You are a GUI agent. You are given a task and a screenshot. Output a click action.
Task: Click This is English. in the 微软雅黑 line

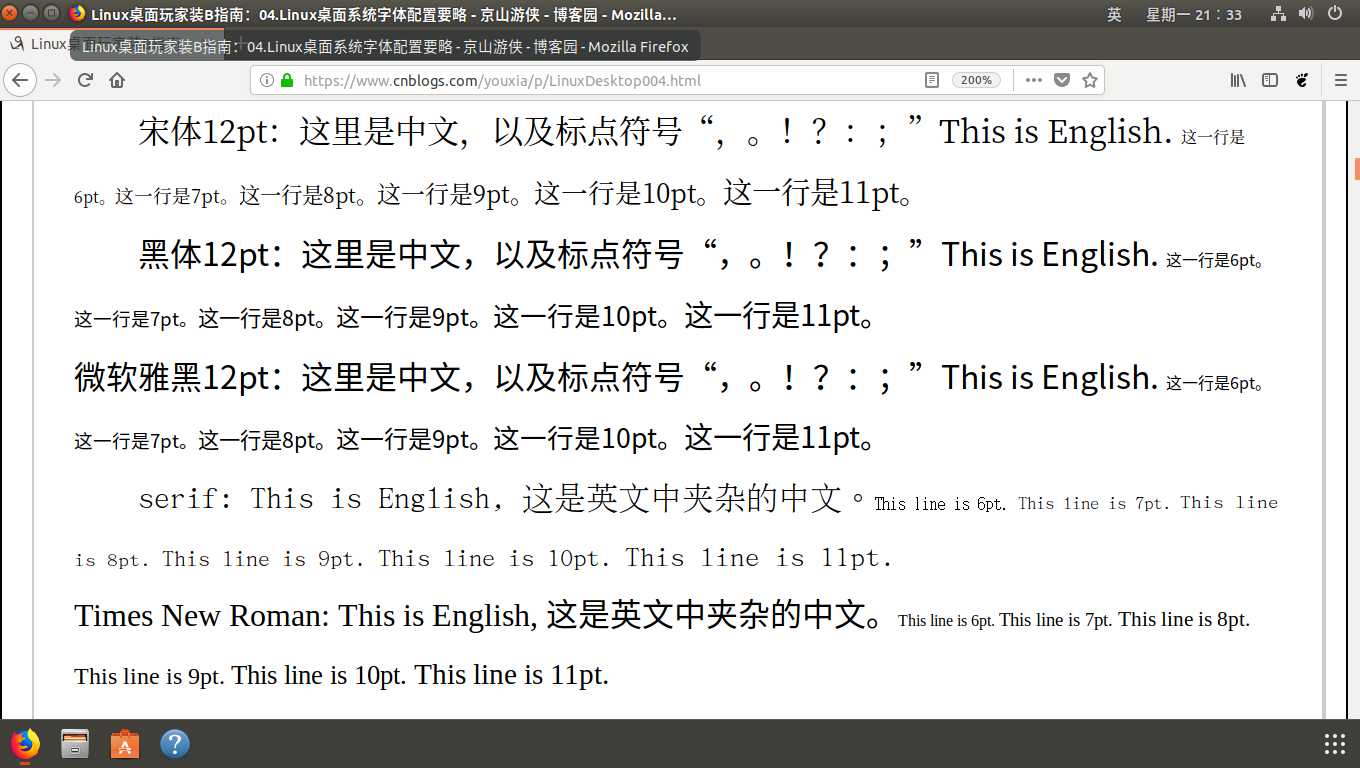(x=1050, y=378)
